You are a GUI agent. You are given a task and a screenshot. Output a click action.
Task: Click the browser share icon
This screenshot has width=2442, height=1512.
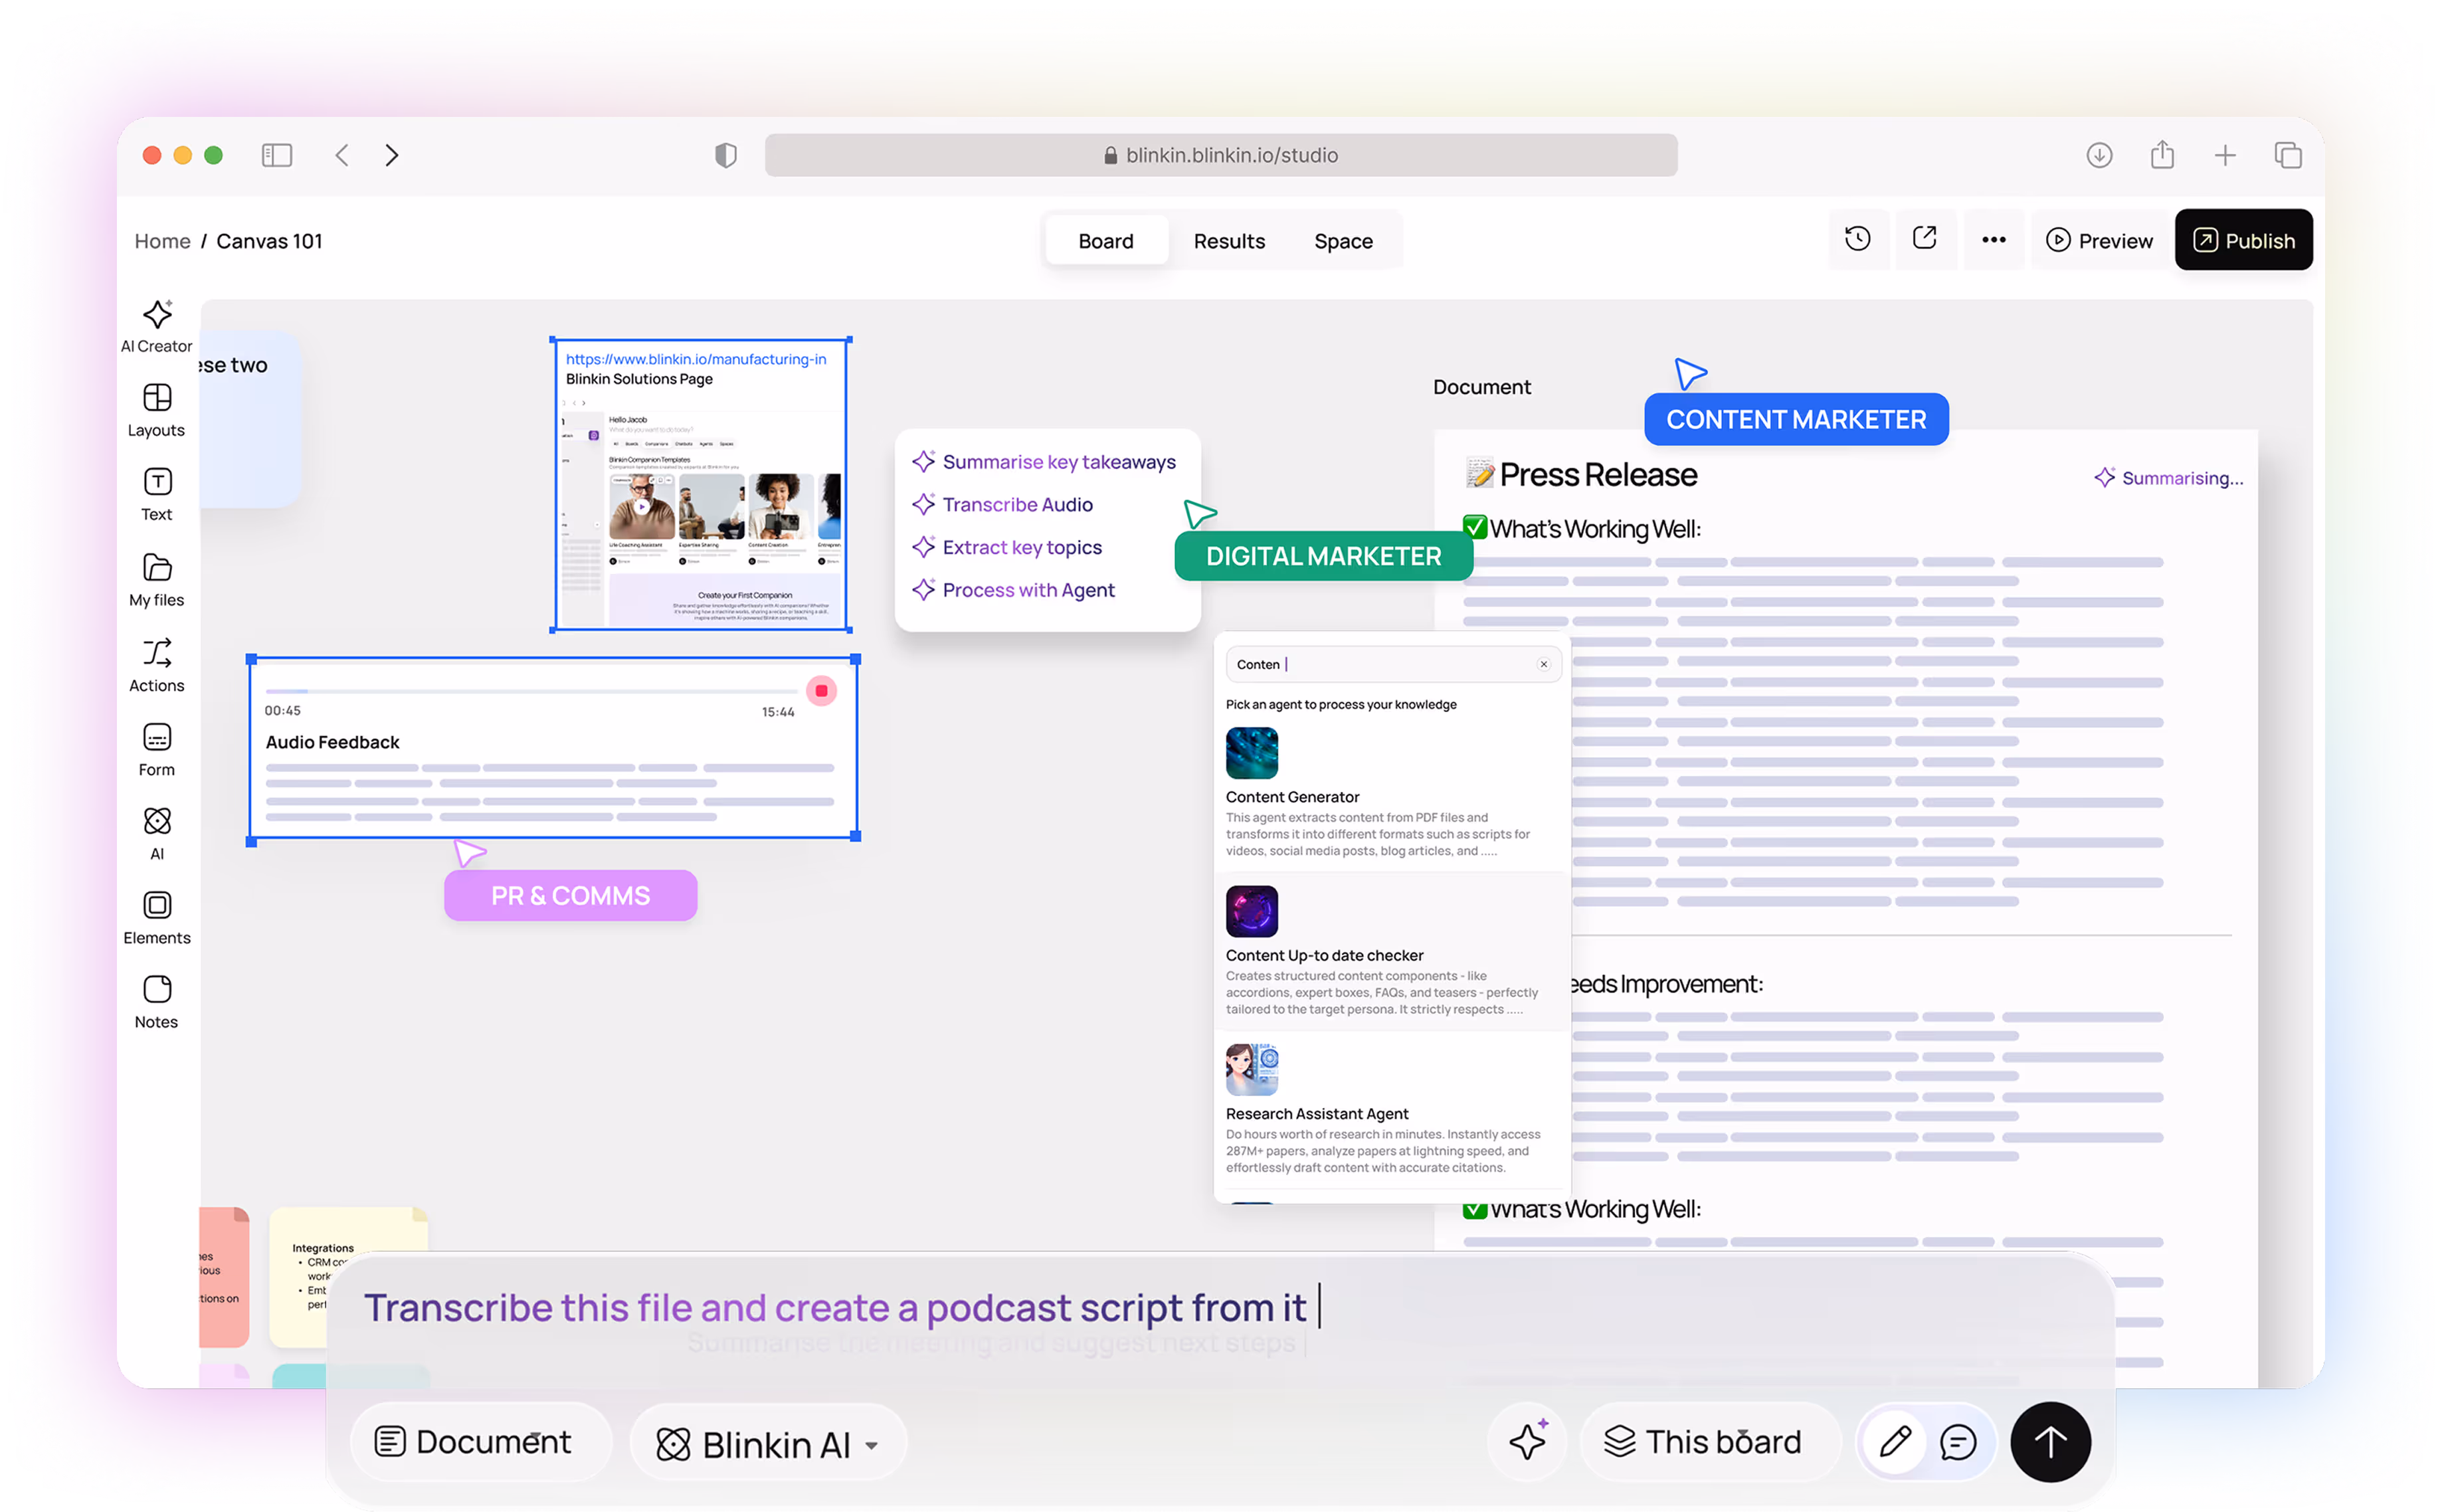pyautogui.click(x=2162, y=154)
